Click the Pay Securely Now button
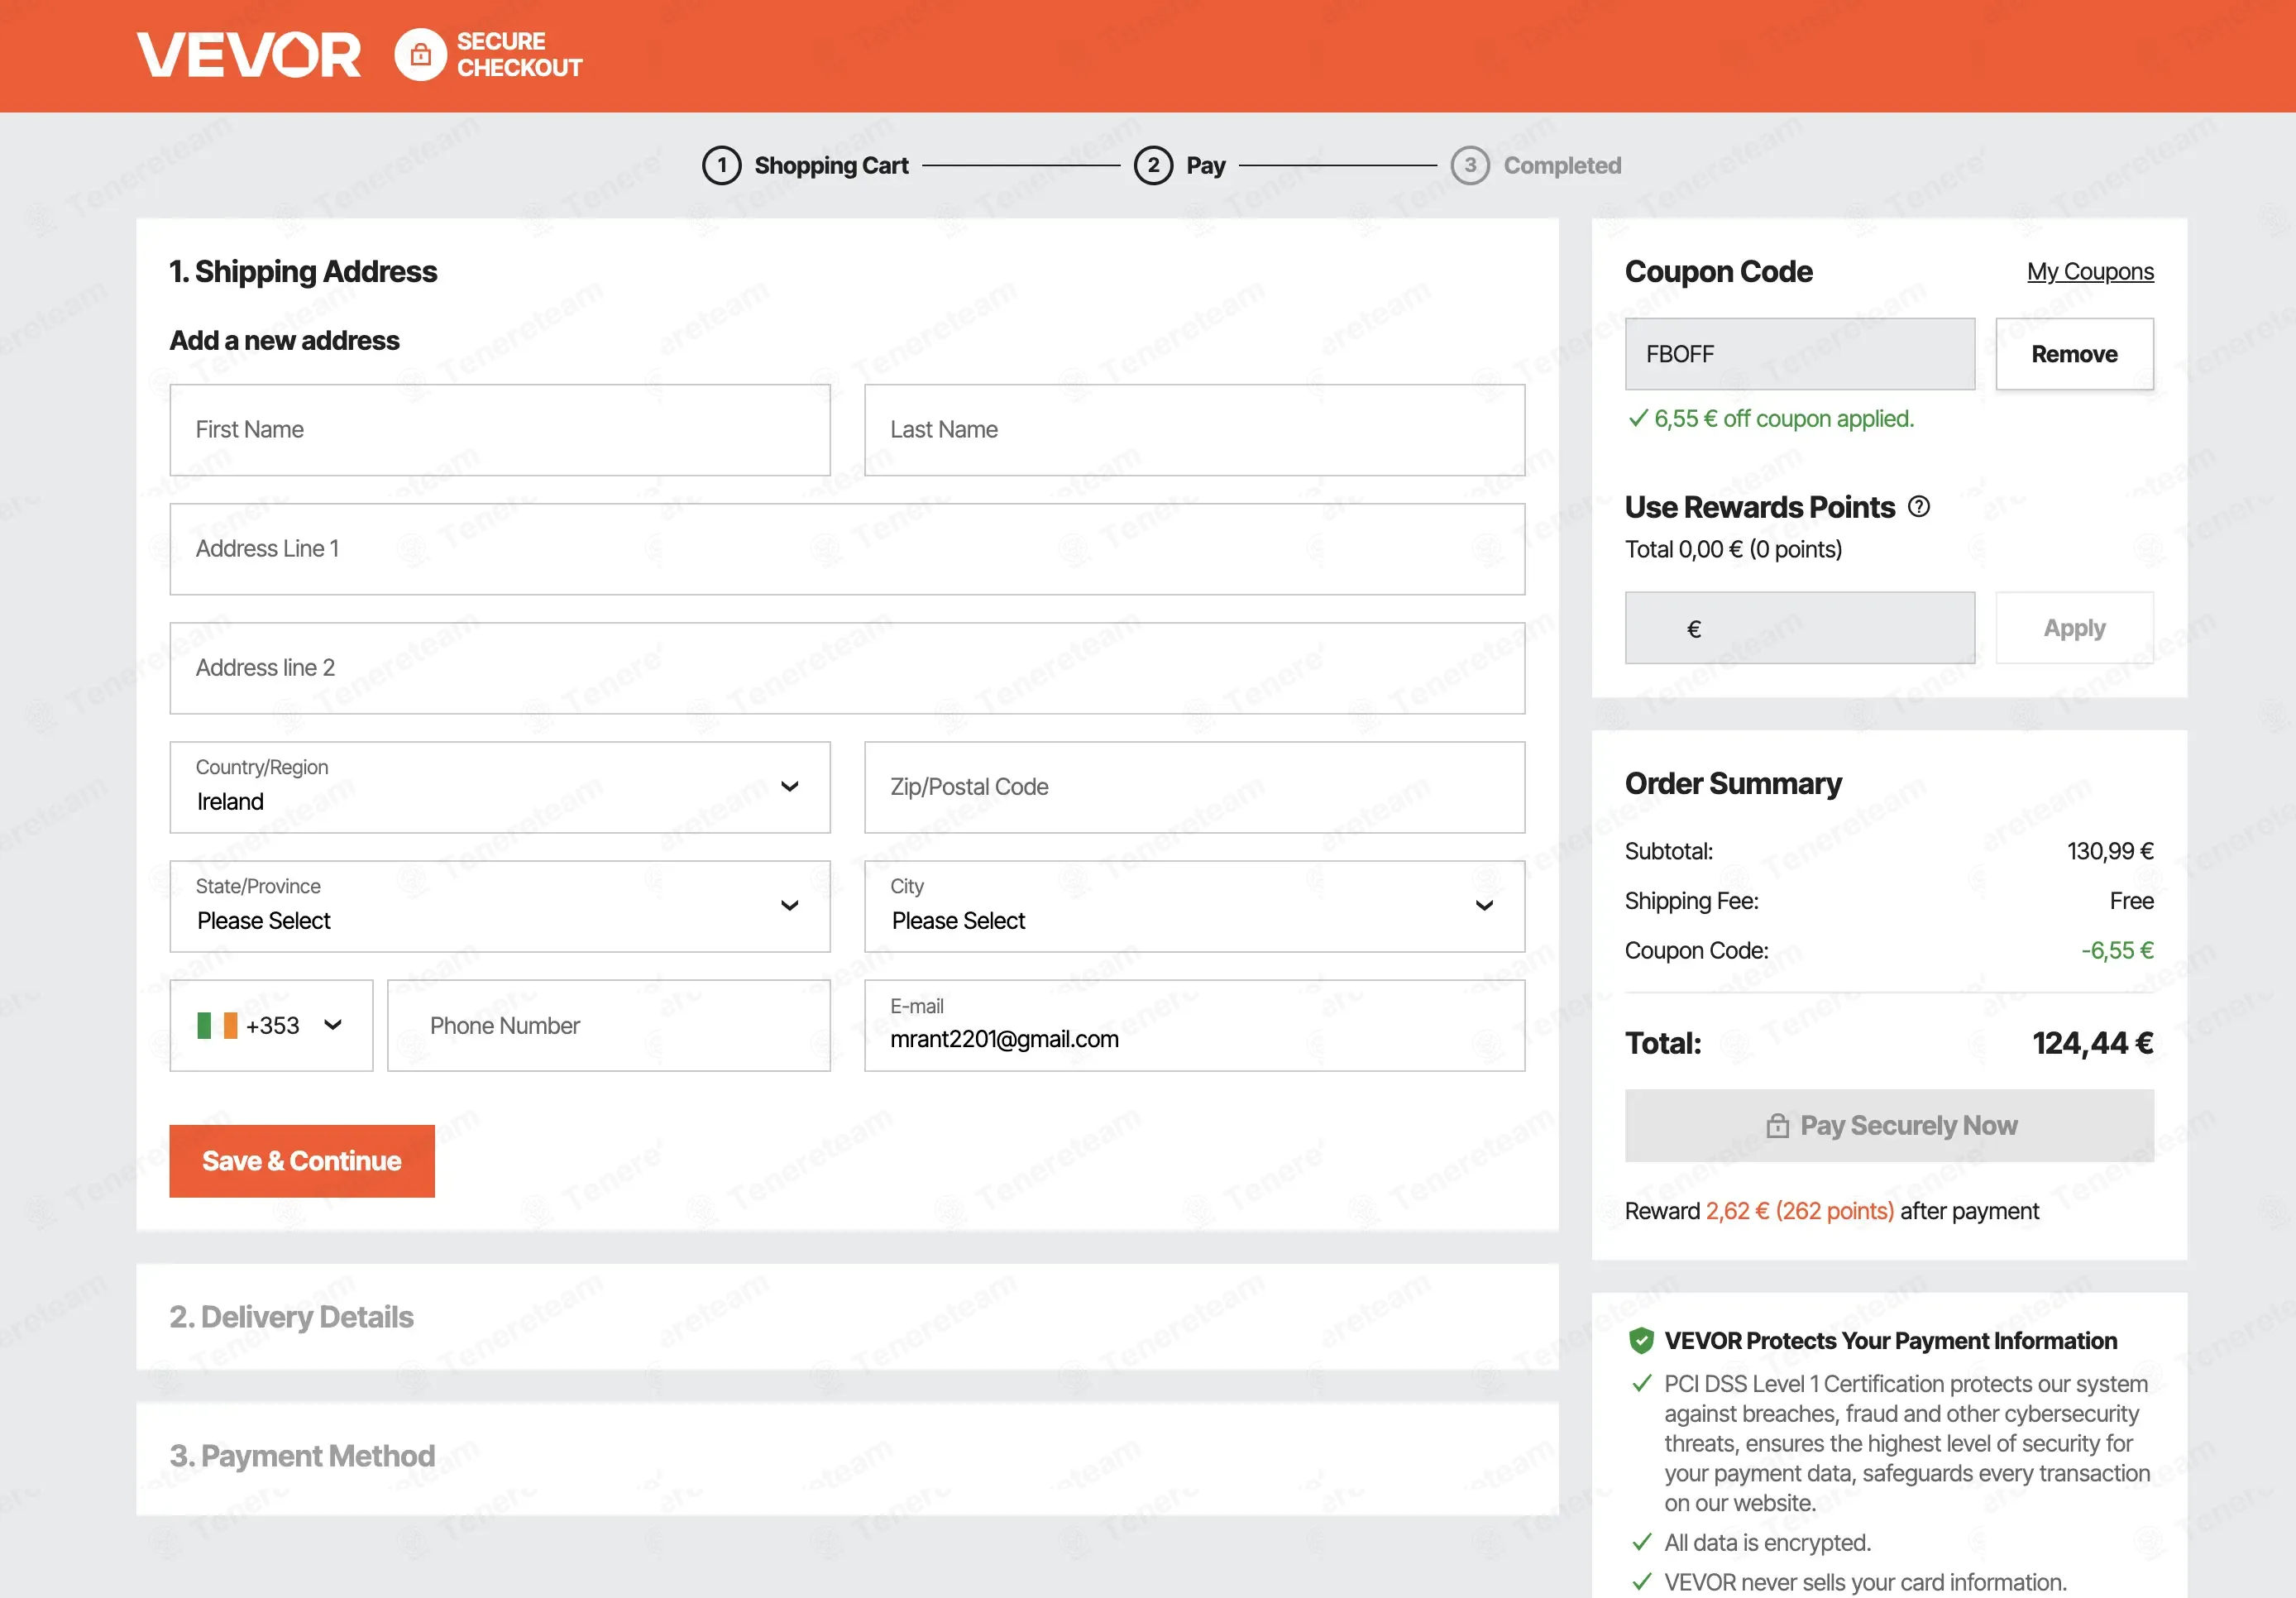 [x=1889, y=1126]
